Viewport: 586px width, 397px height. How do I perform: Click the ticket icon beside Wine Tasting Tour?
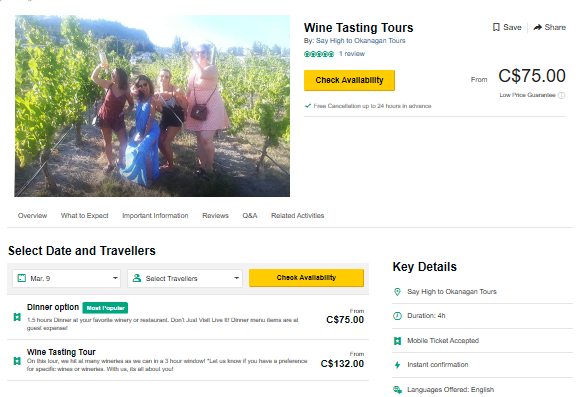(x=17, y=361)
